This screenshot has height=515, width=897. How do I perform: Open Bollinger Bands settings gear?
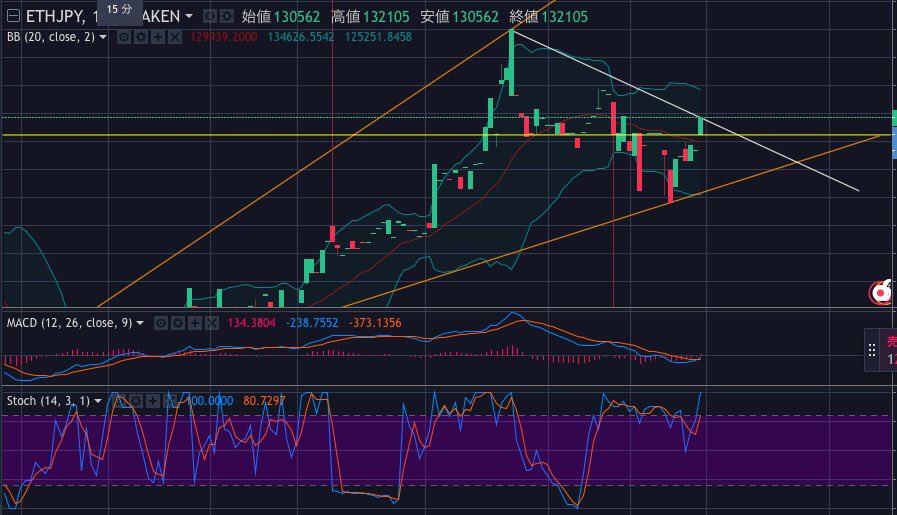tap(141, 38)
